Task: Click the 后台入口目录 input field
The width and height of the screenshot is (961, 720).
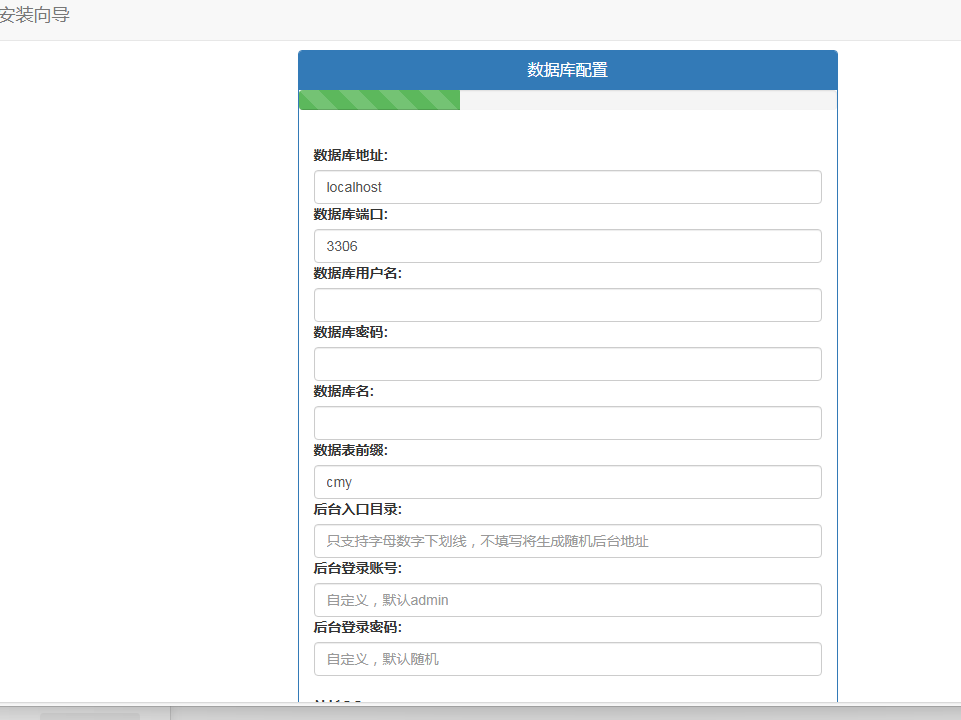Action: (568, 540)
